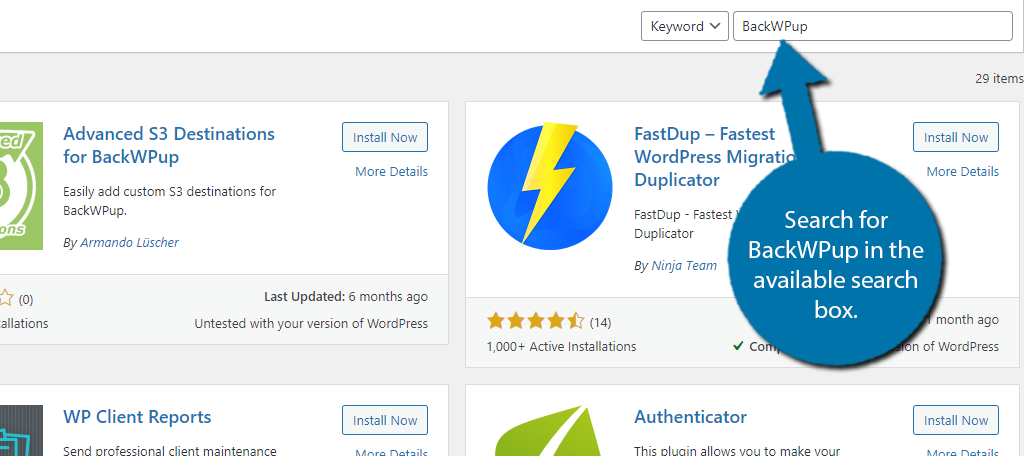
Task: Click the Advanced S3 Destinations green plugin icon
Action: tap(22, 186)
